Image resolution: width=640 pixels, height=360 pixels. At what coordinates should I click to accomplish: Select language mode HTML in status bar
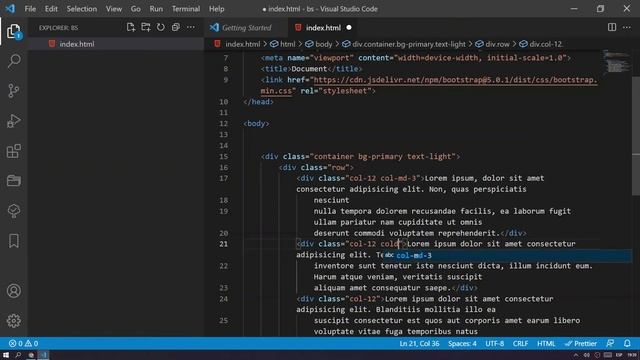click(546, 343)
